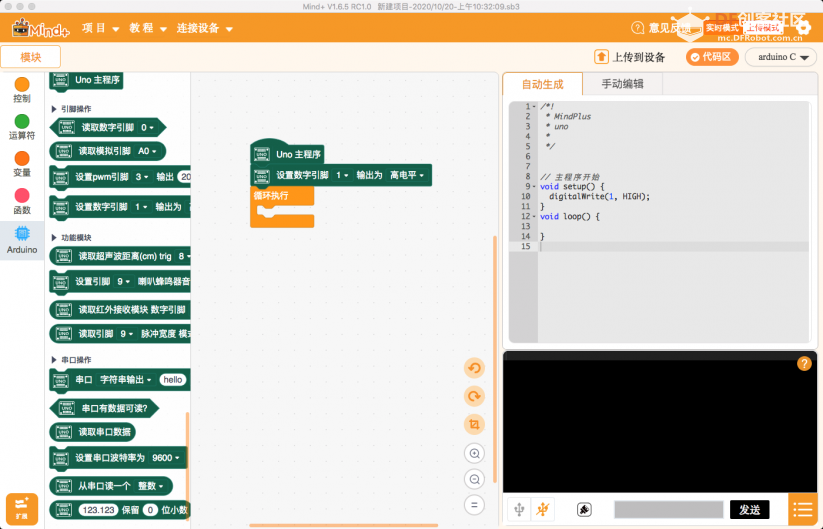823x529 pixels.
Task: Click the upload arrow icon beside 上传到设备
Action: click(x=602, y=57)
